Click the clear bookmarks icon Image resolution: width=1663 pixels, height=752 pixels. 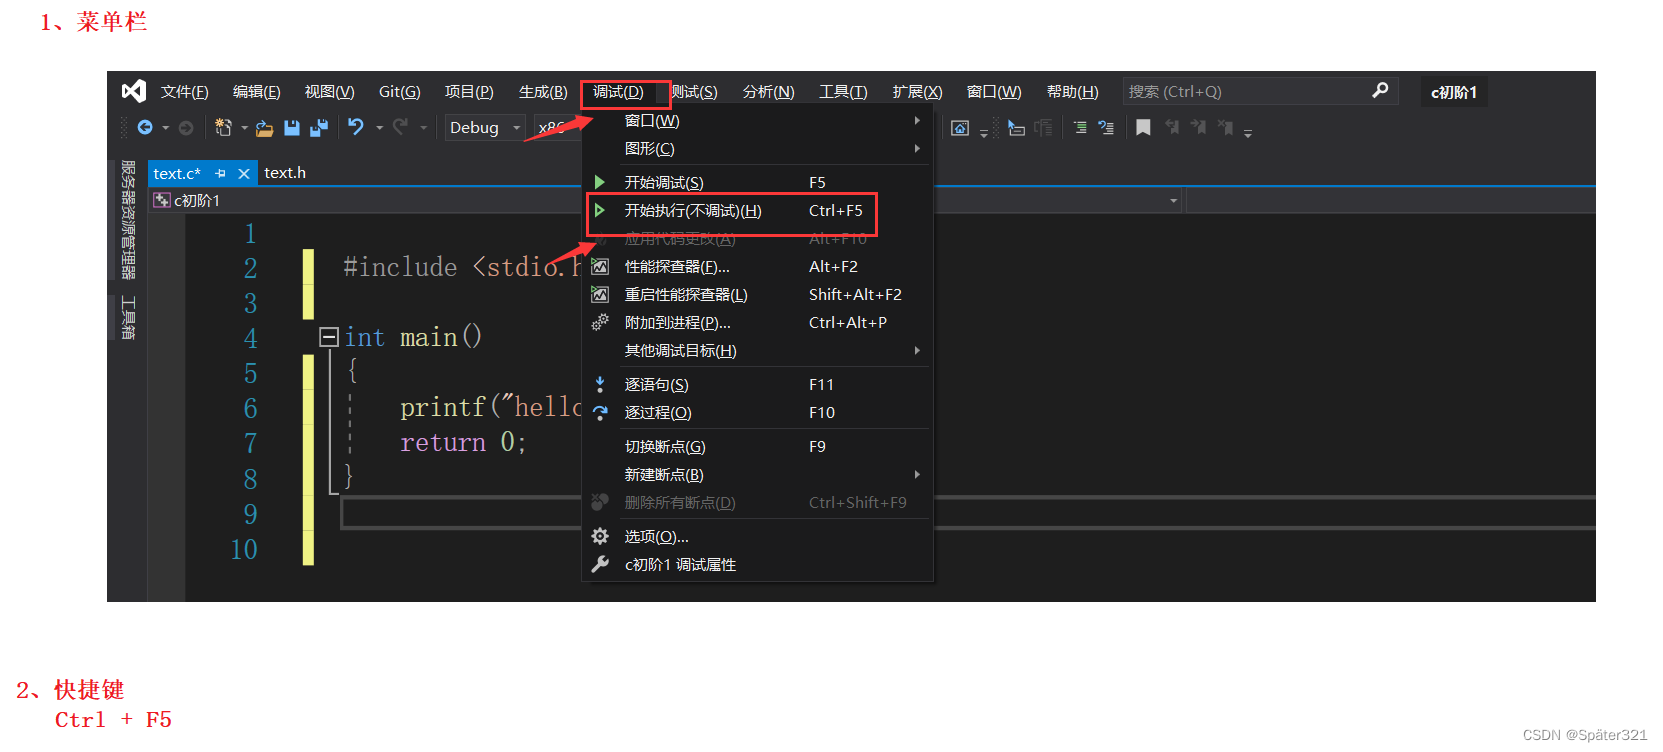[1225, 127]
